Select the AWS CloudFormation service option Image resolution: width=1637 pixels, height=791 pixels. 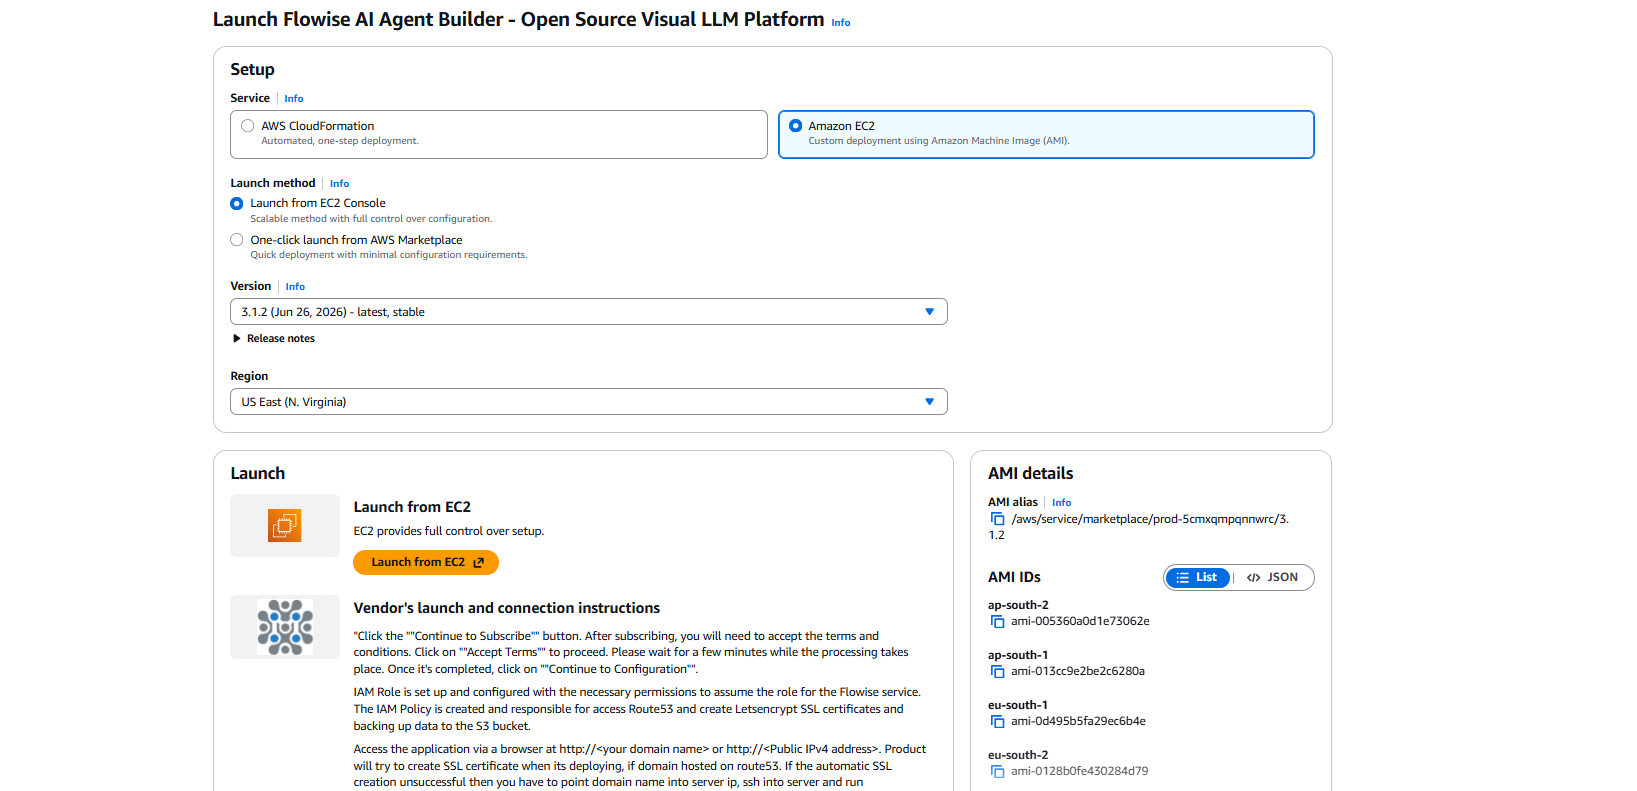[499, 134]
